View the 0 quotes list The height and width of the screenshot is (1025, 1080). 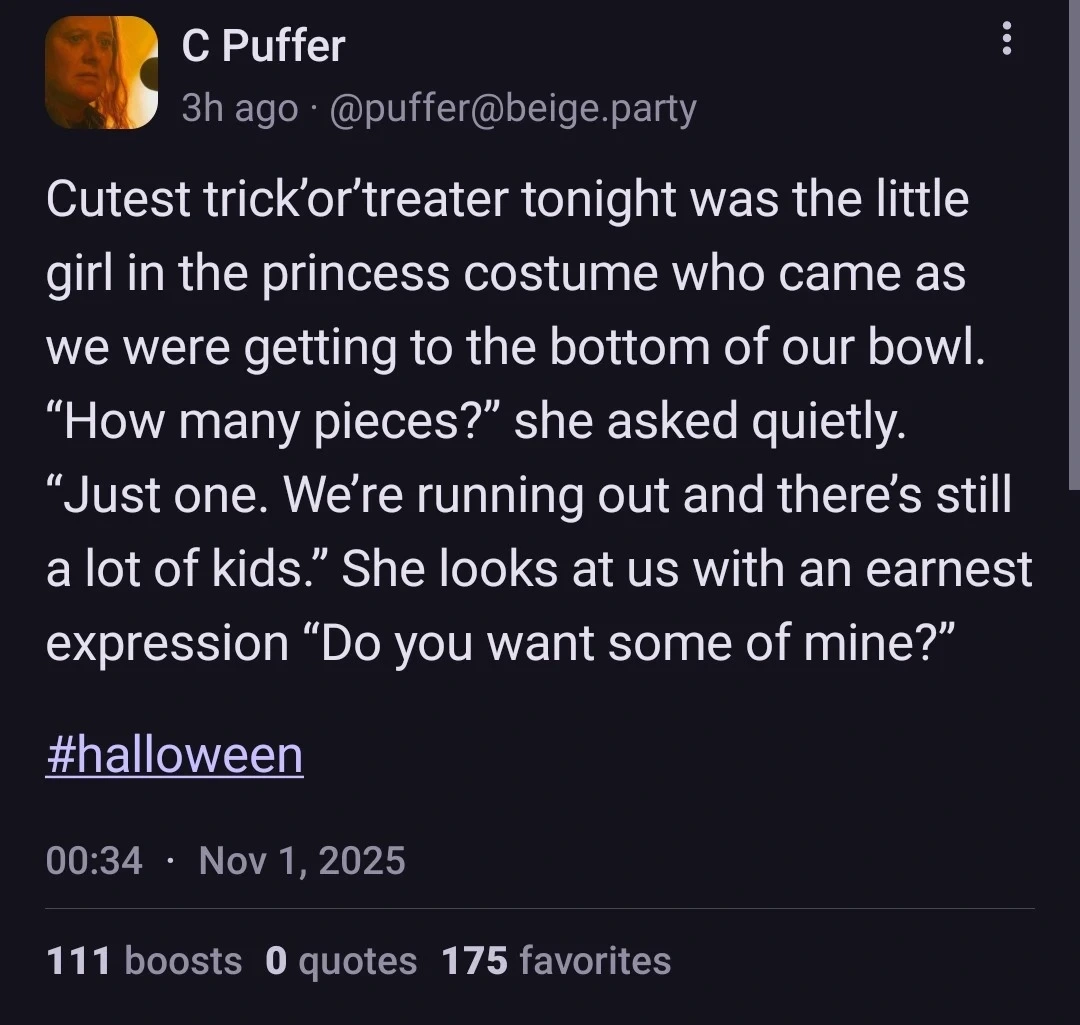click(341, 961)
